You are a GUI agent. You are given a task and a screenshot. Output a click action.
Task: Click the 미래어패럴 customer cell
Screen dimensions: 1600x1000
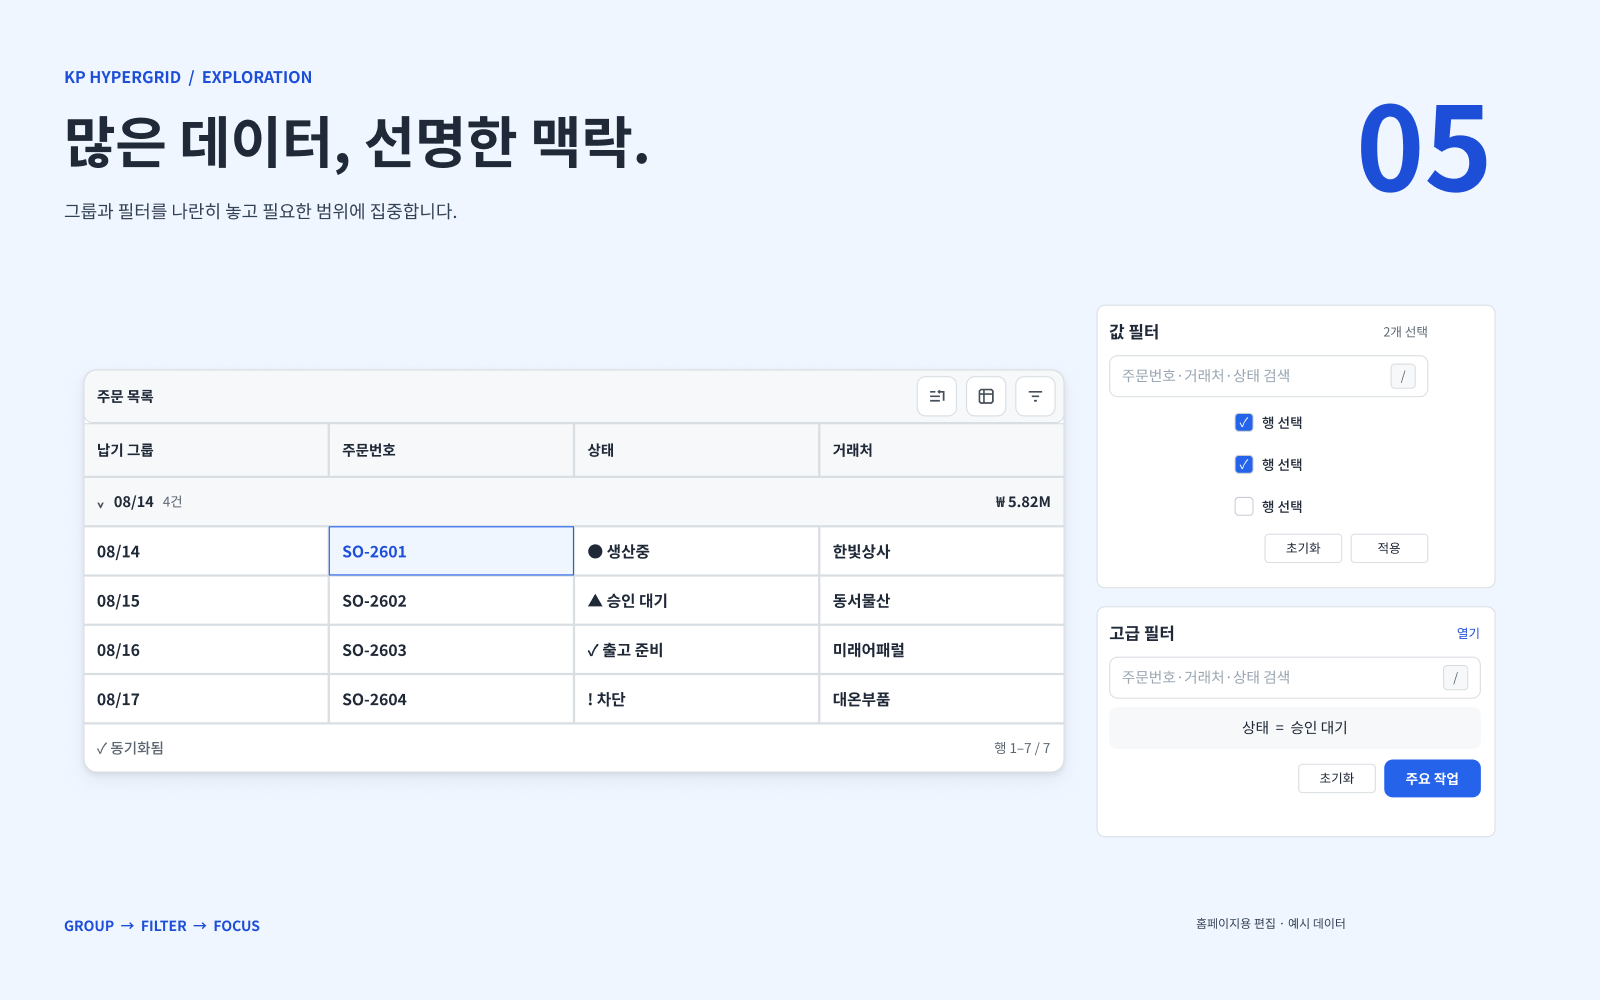941,650
